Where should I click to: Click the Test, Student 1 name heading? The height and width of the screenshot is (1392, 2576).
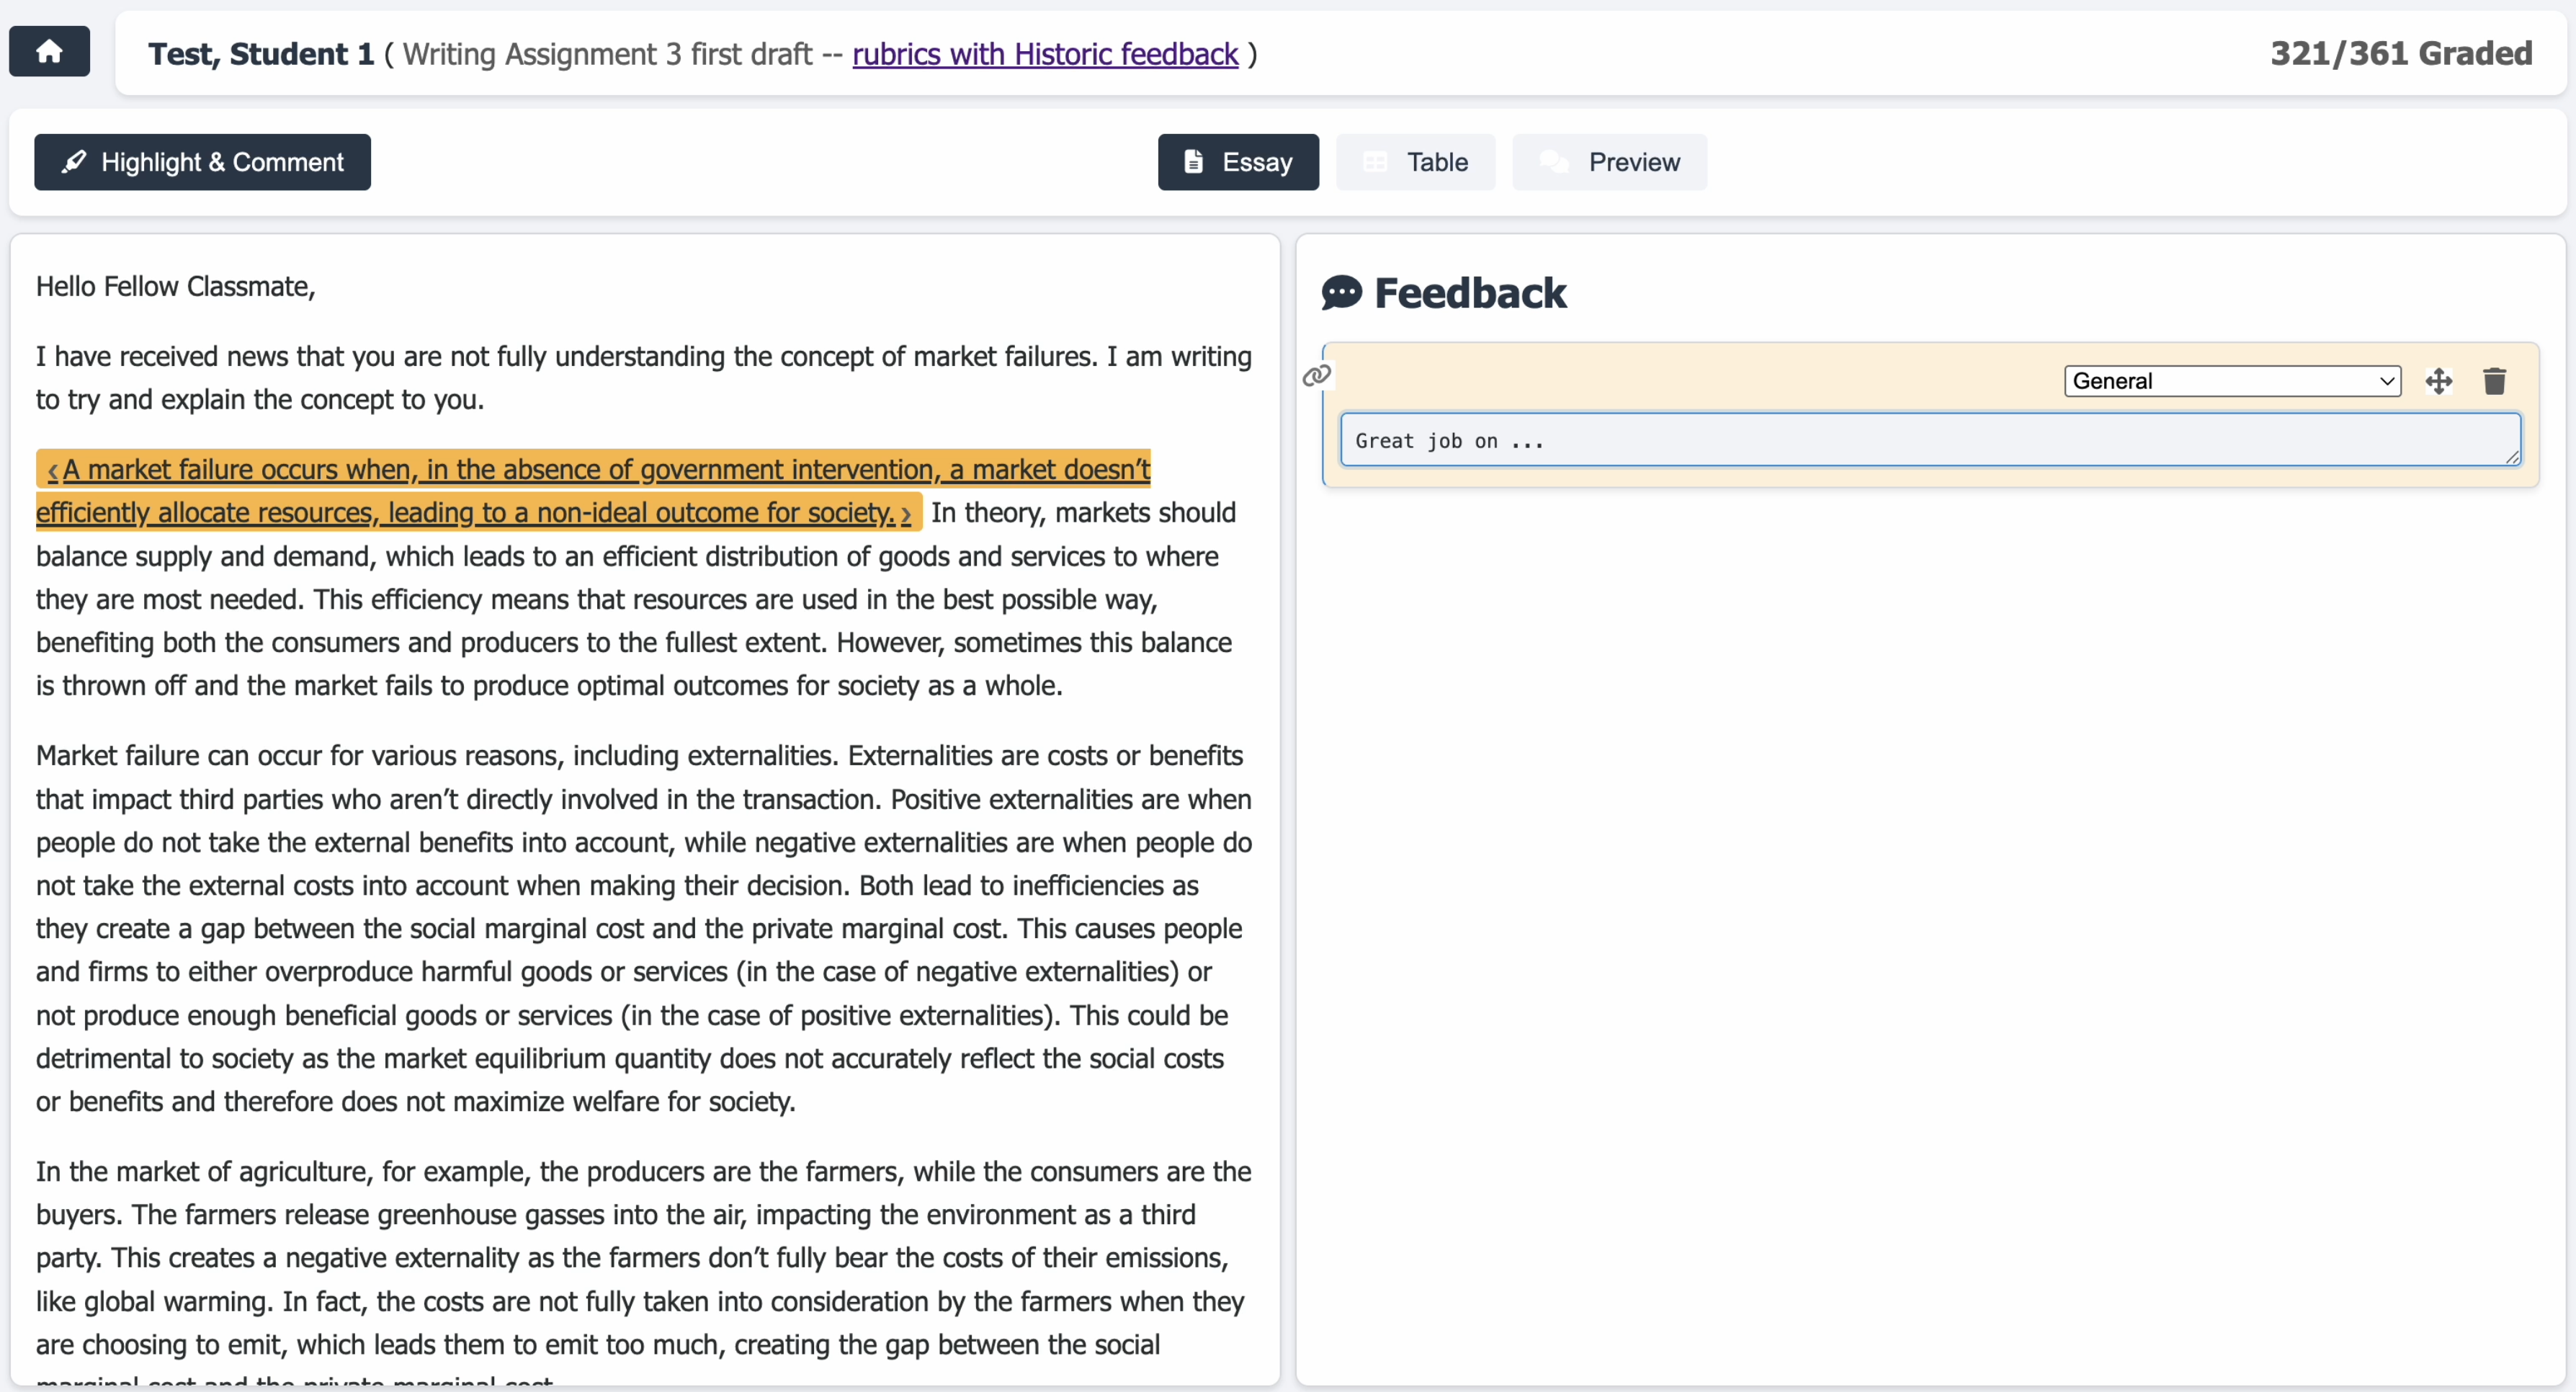pyautogui.click(x=261, y=54)
